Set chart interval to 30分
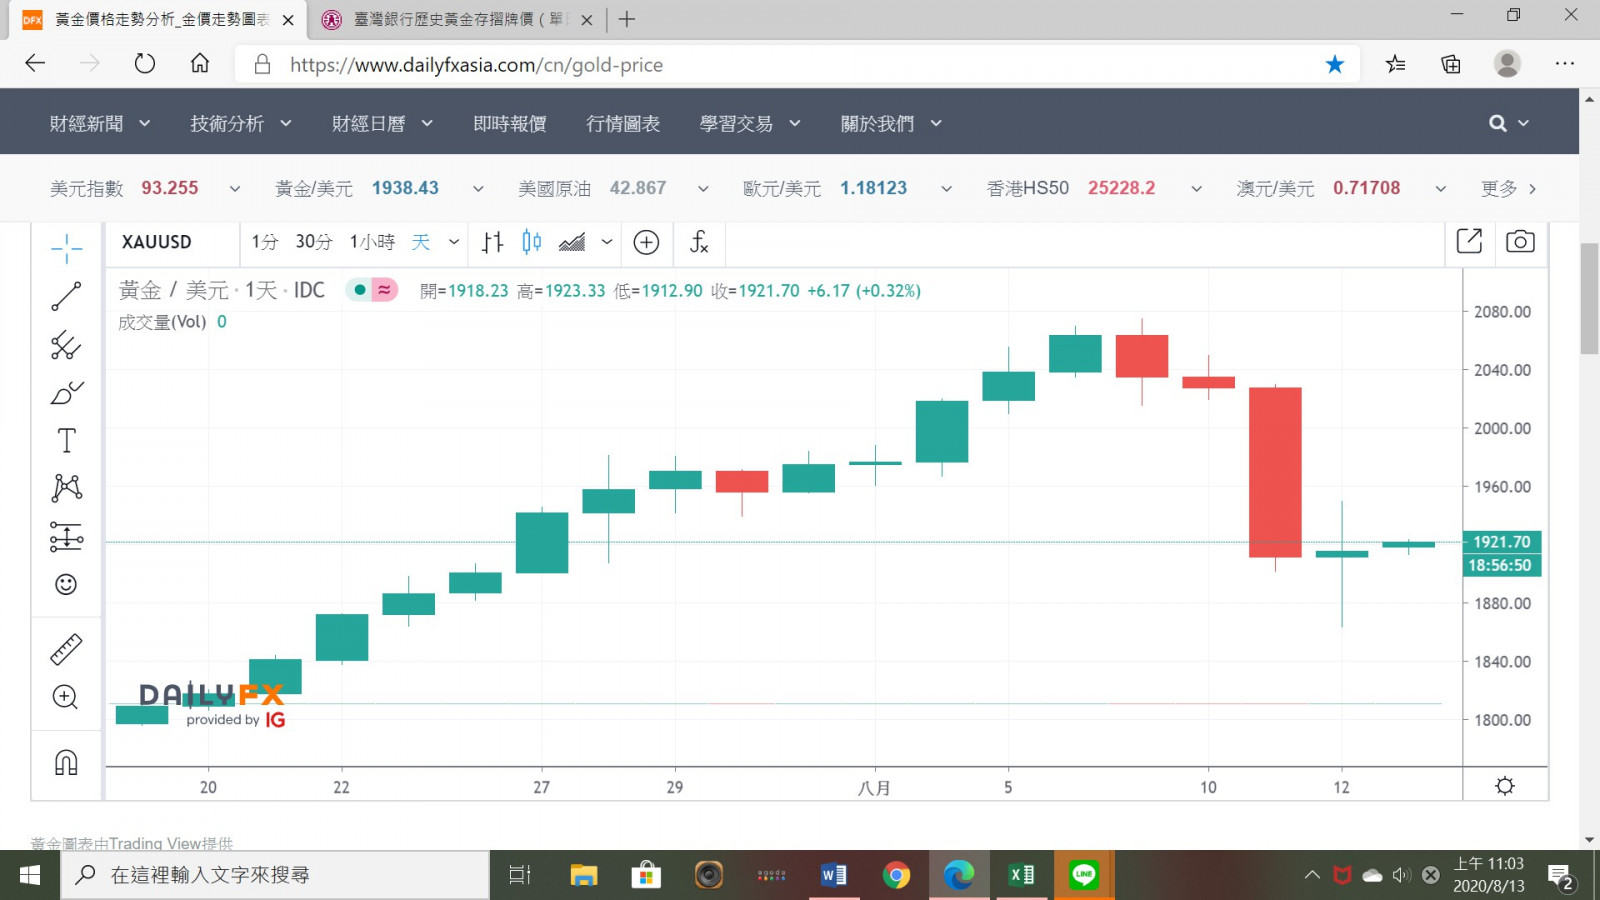Viewport: 1600px width, 900px height. [313, 242]
